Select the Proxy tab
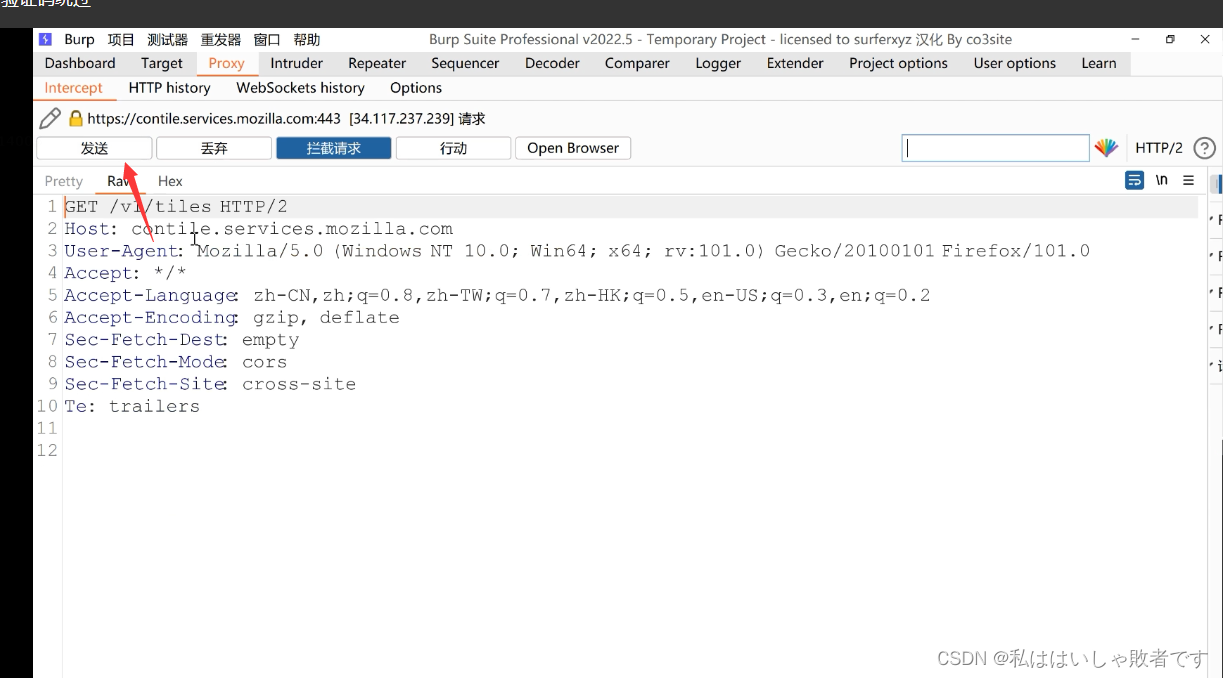 pyautogui.click(x=227, y=63)
